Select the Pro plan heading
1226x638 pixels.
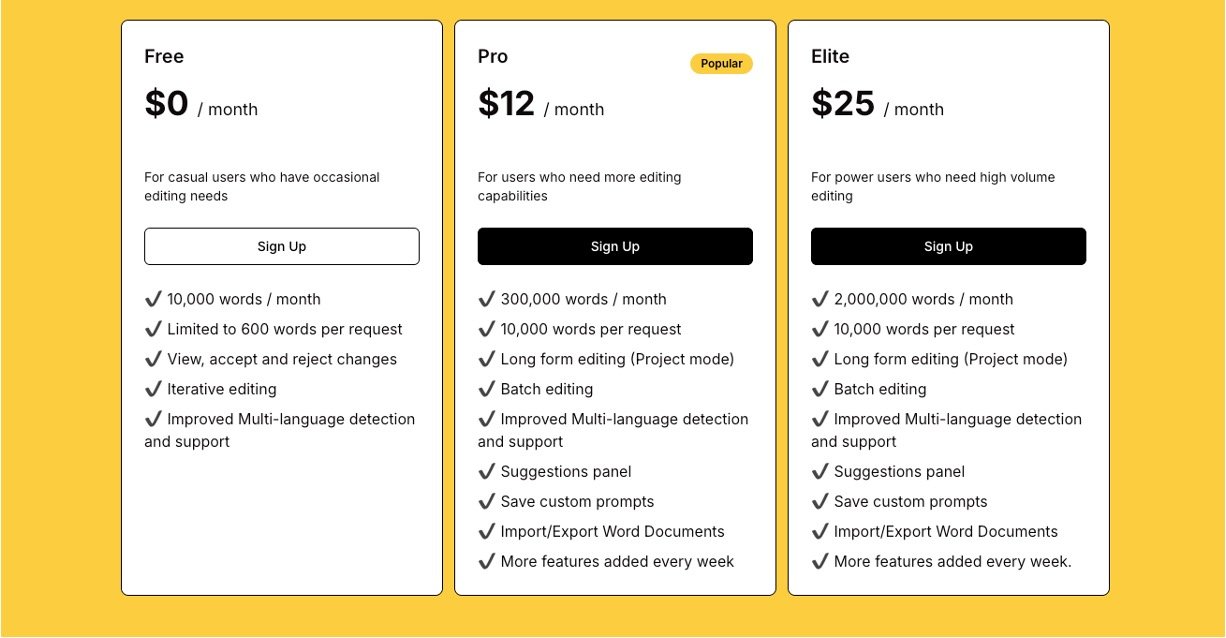click(493, 57)
